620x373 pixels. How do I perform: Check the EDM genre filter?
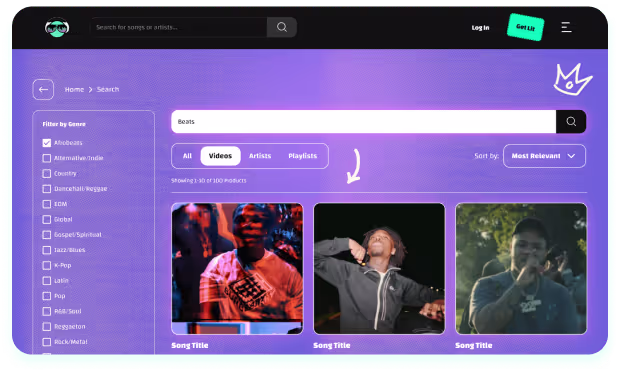tap(47, 204)
